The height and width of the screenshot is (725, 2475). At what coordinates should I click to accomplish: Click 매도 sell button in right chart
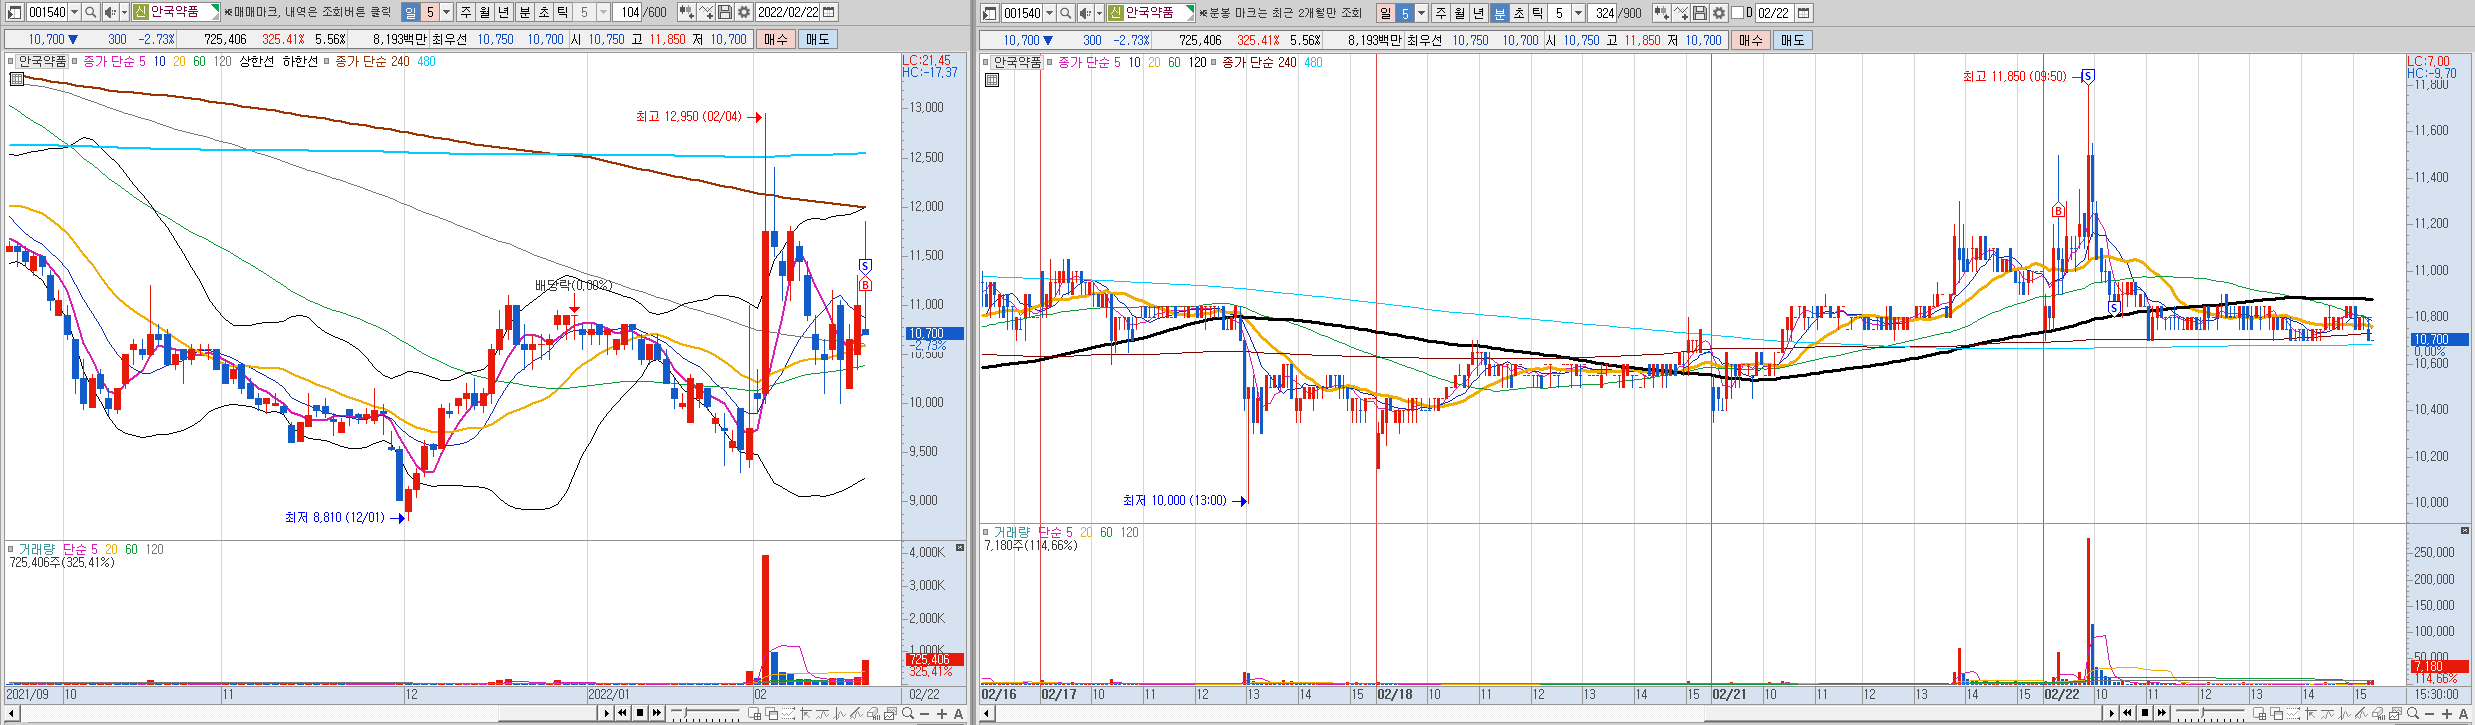pos(1793,40)
